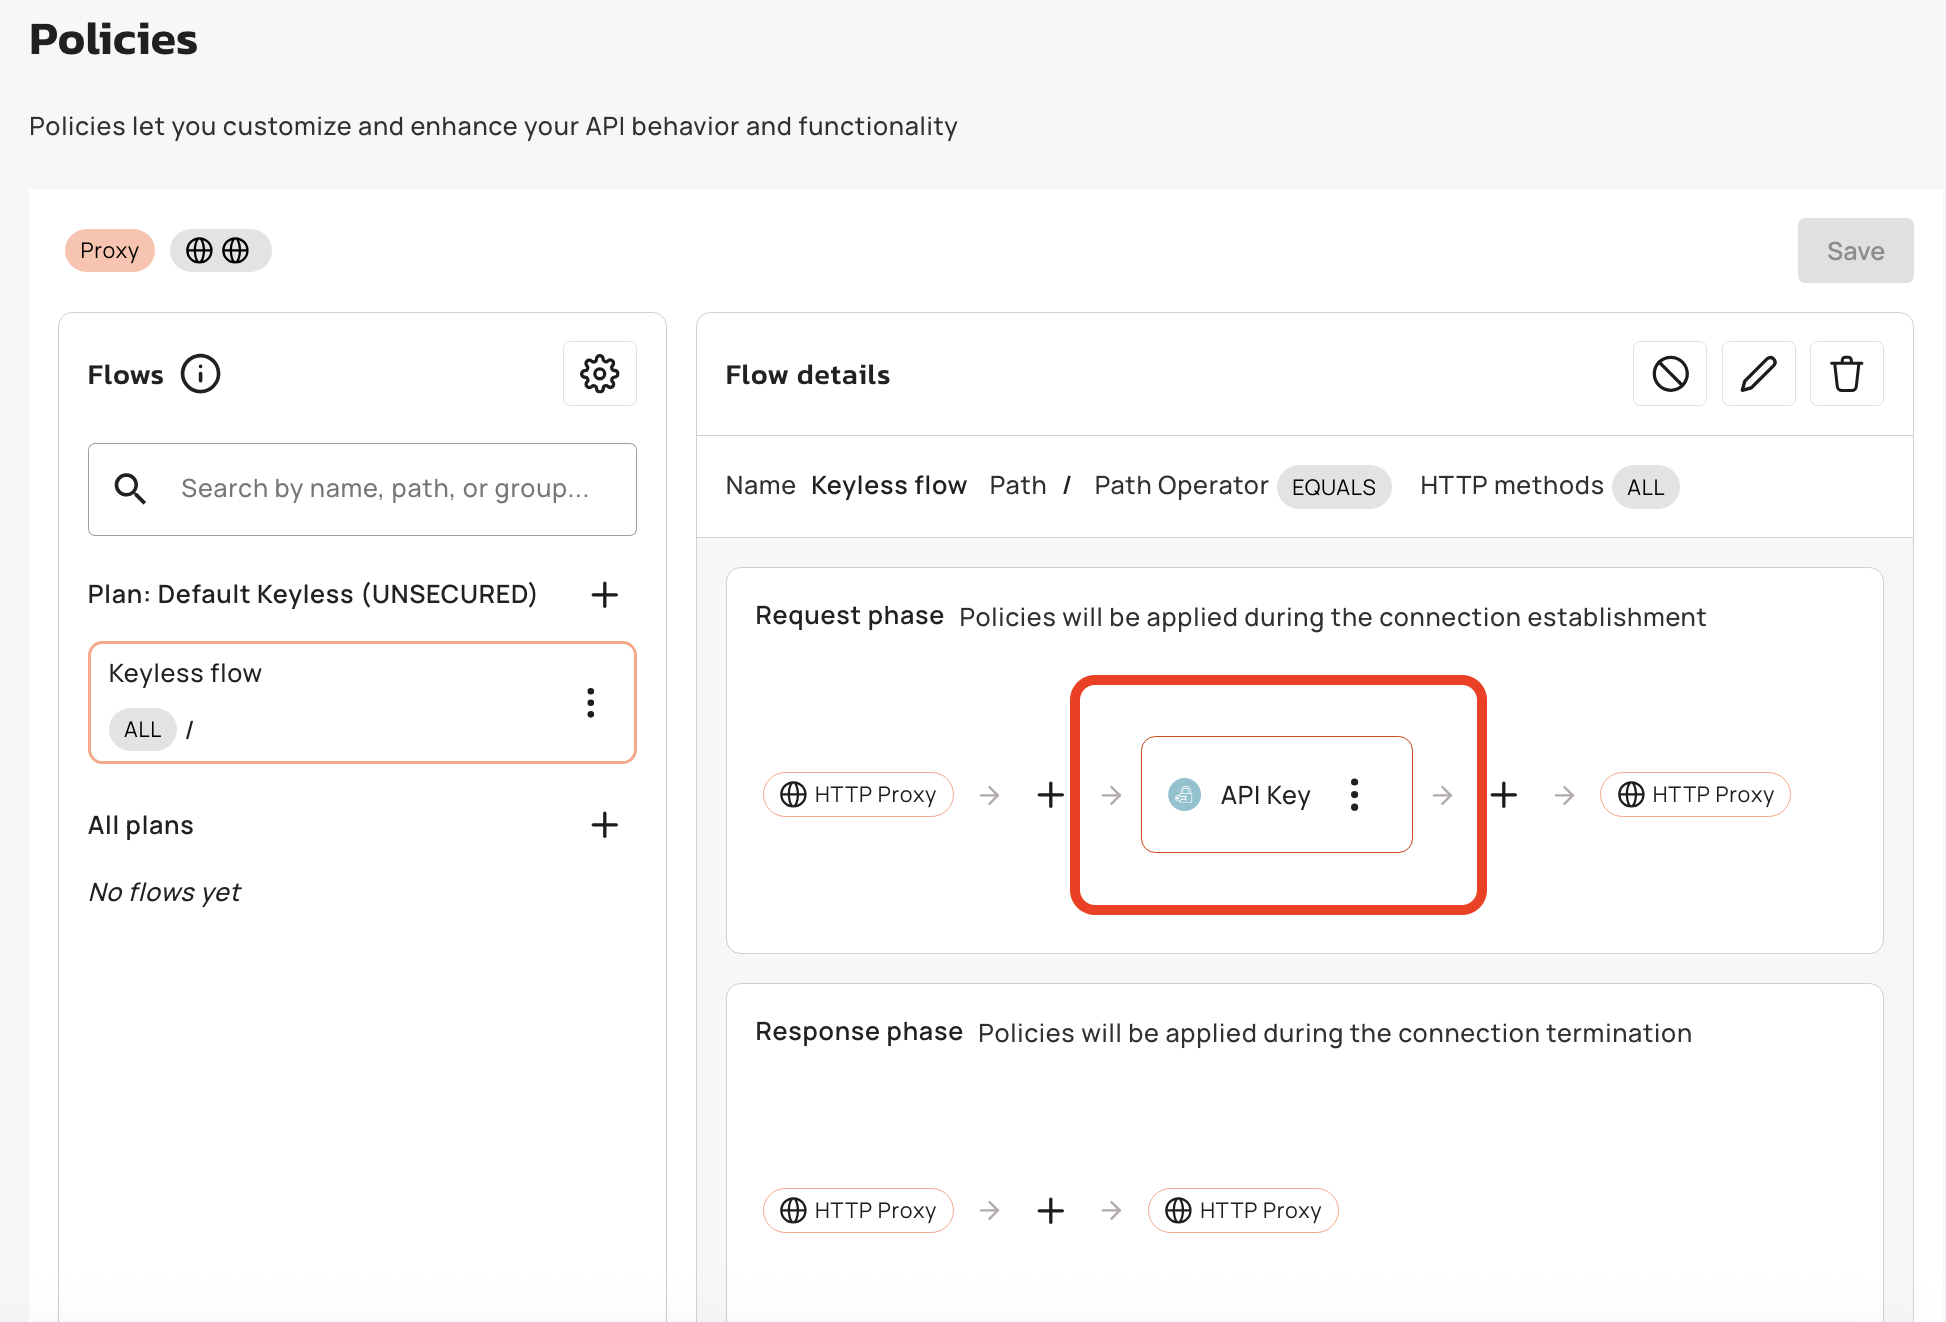Click the double globe entrypoints chip

(219, 250)
